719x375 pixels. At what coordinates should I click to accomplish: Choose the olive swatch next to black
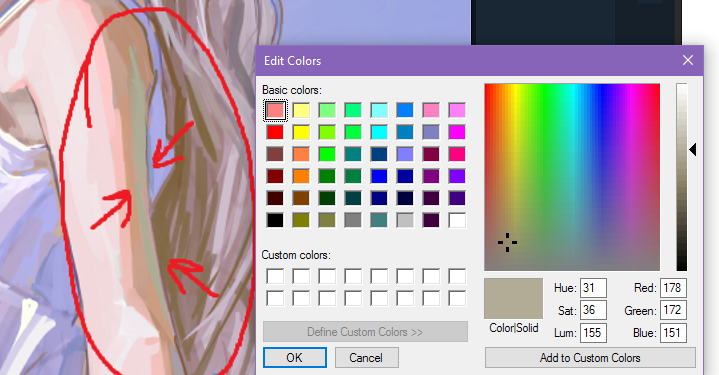pos(301,221)
